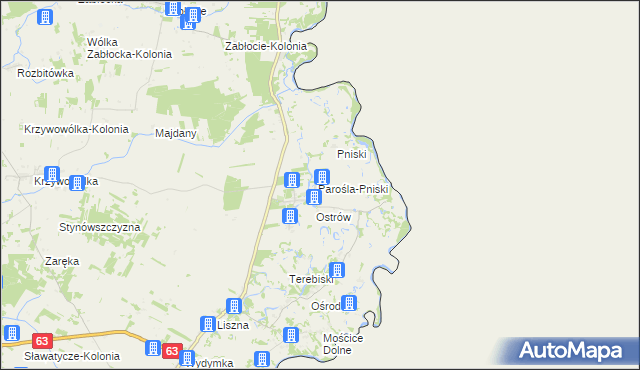This screenshot has width=640, height=370.
Task: Select the building marker left of second 63 sign
Action: [x=153, y=348]
